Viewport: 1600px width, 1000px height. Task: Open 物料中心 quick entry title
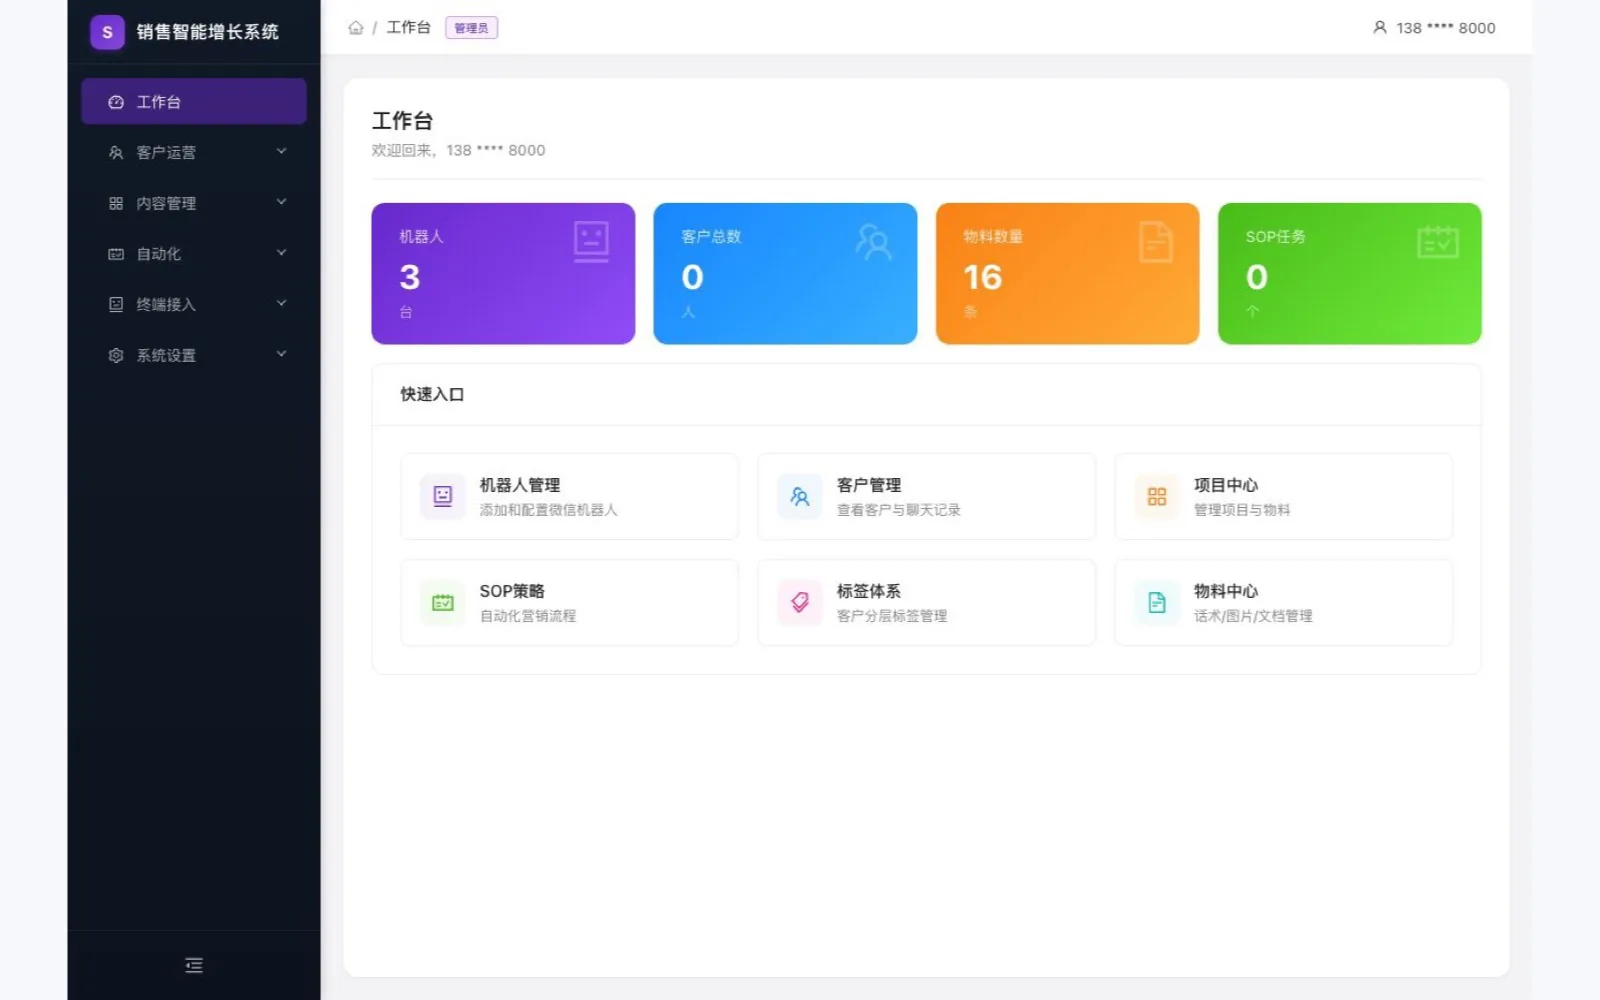[x=1226, y=591]
